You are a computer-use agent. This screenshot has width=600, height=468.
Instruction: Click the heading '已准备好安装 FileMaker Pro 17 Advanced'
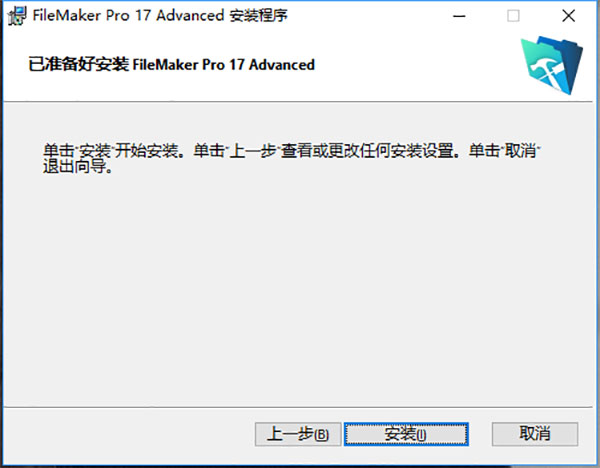coord(171,64)
